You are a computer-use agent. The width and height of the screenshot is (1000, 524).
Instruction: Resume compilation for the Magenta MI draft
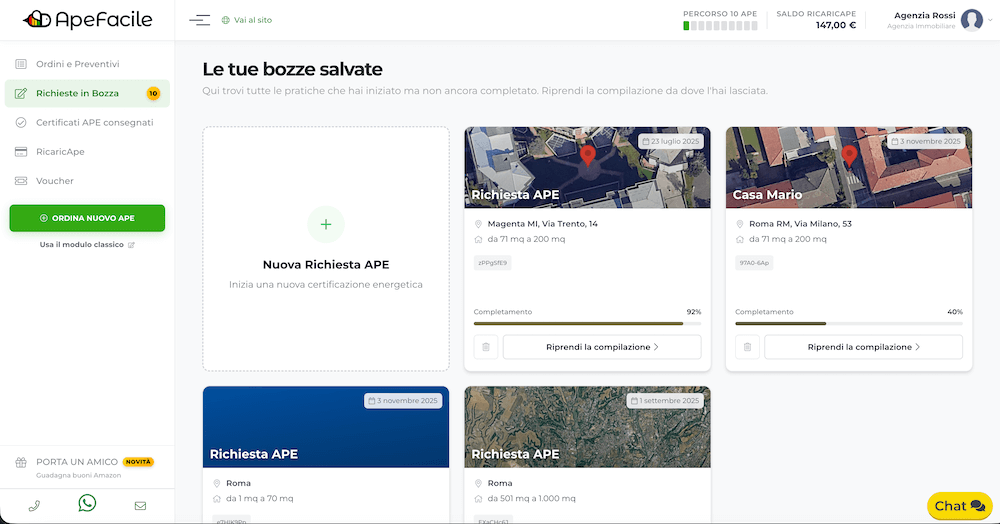click(601, 347)
